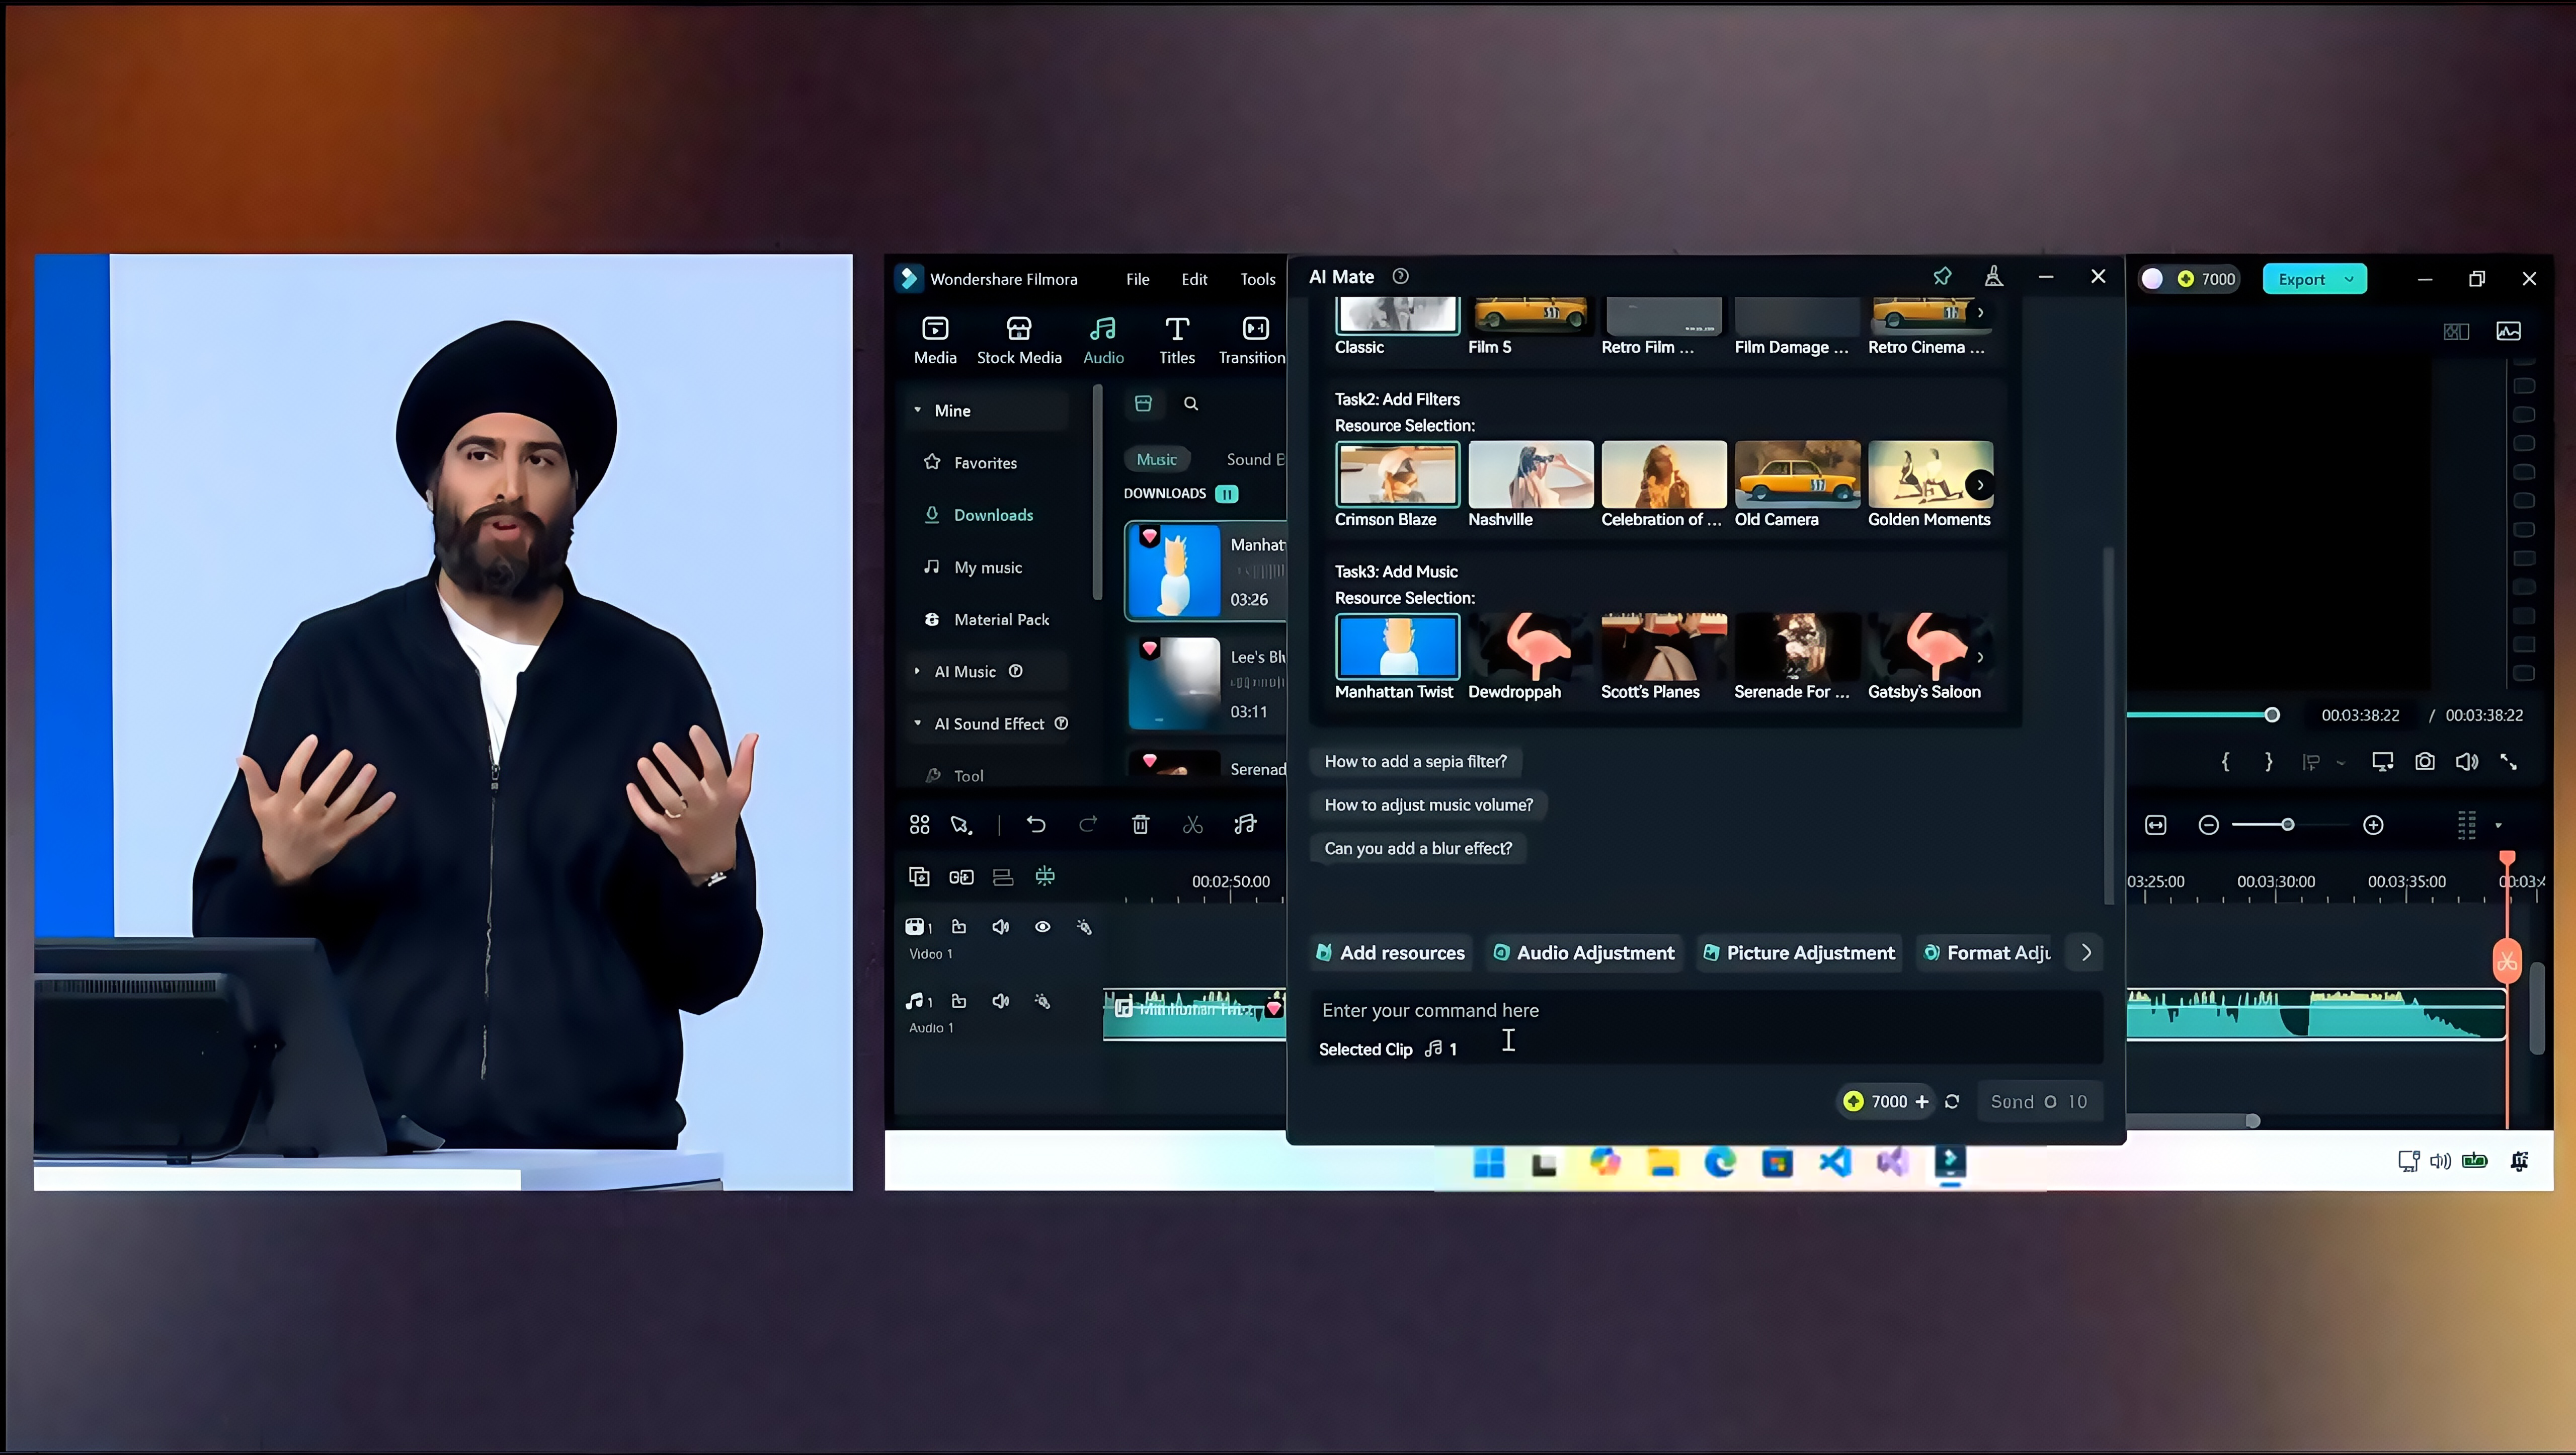Click the search icon in audio panel
Image resolution: width=2576 pixels, height=1455 pixels.
[1190, 404]
